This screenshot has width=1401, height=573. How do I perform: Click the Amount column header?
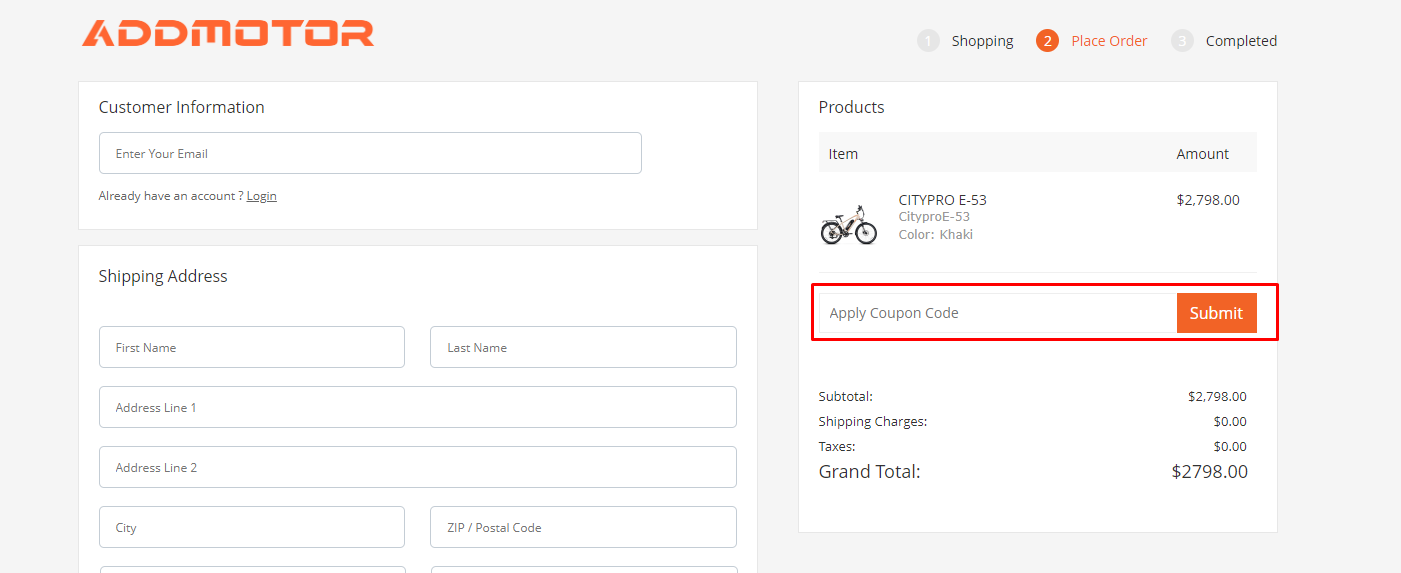[1202, 154]
